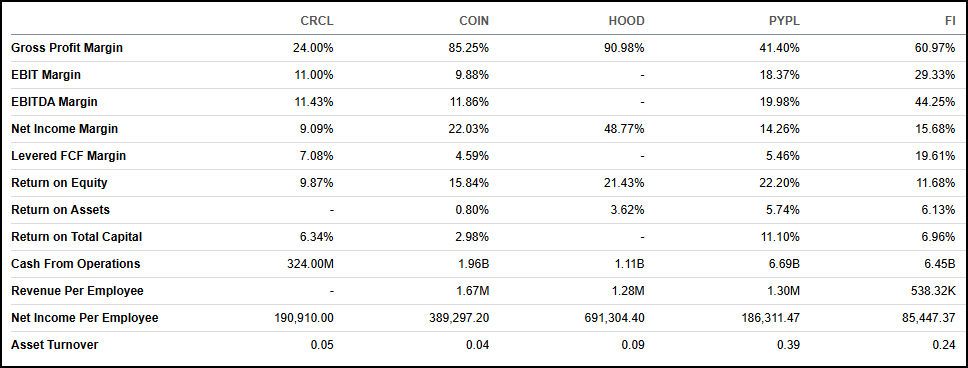Click HOOD's 90.98% gross margin value

point(625,48)
